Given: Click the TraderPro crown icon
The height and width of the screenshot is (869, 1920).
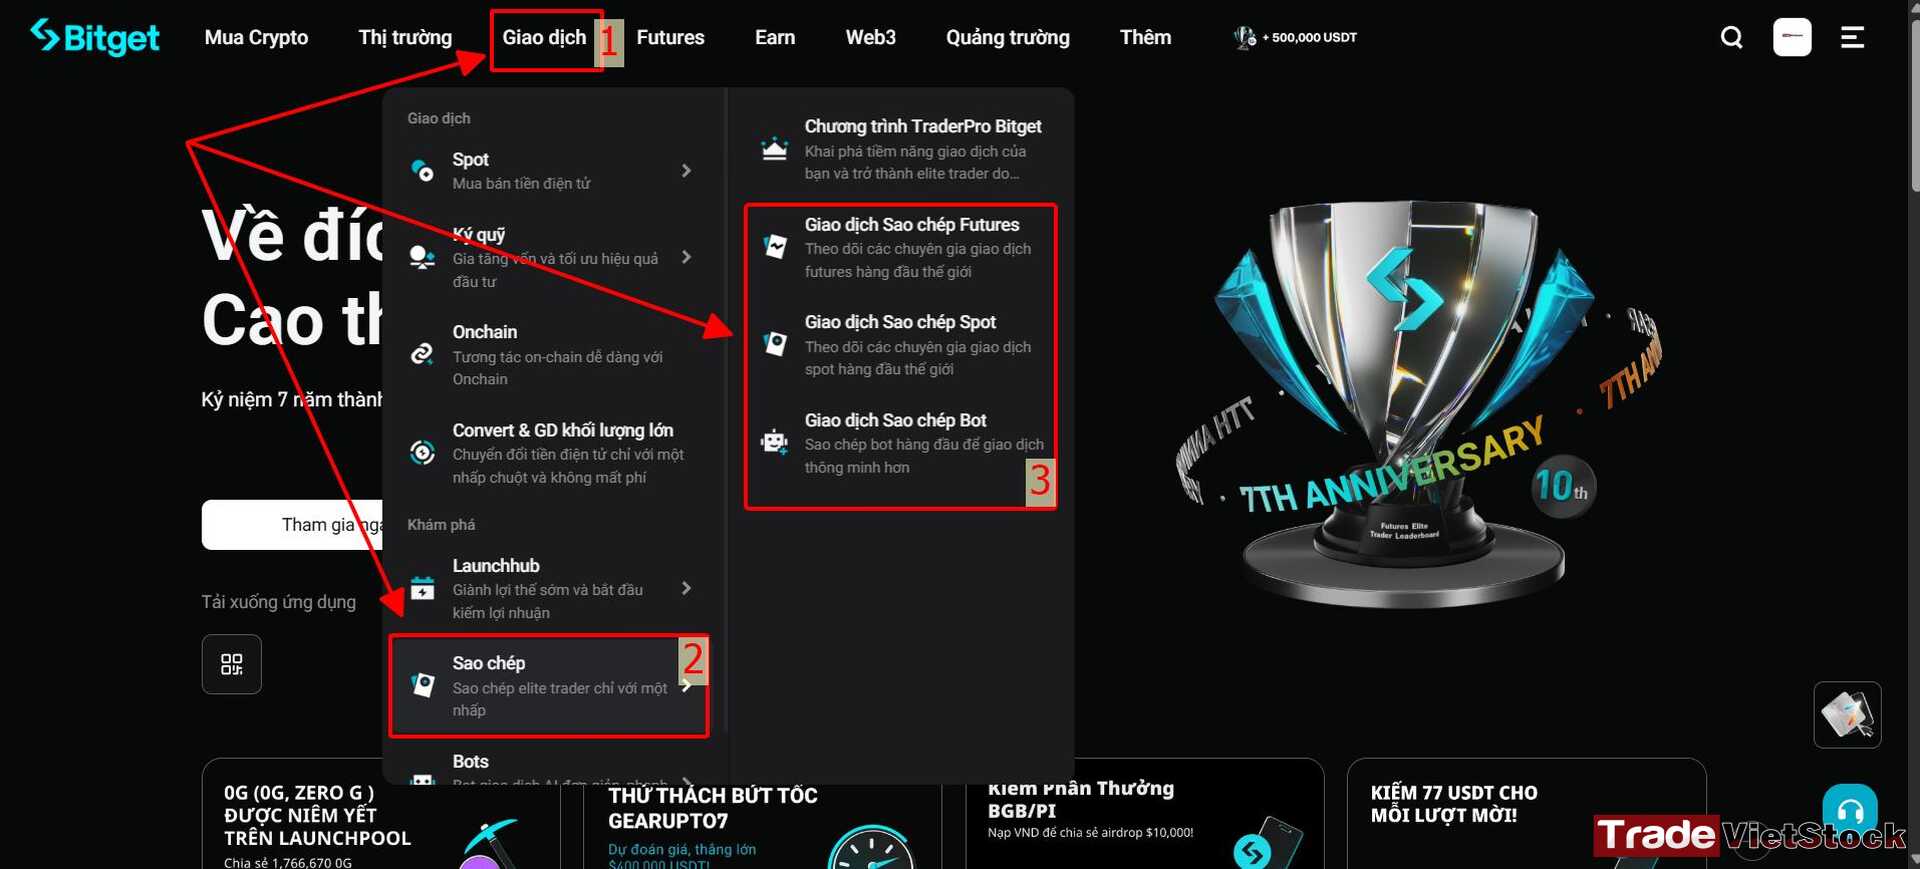Looking at the screenshot, I should (774, 149).
